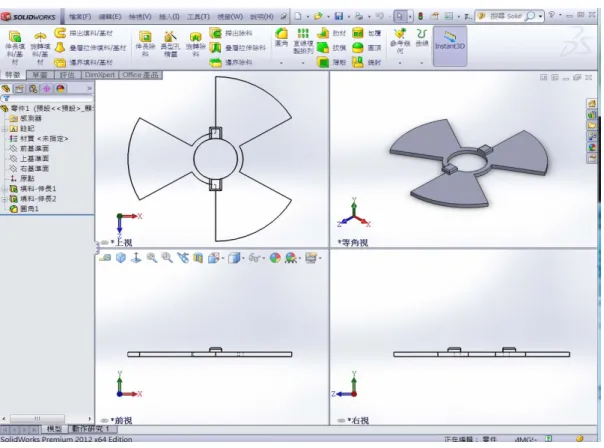604x448 pixels.
Task: Click the Lofted Cut (疊層拉伸除料) tool
Action: [x=238, y=48]
